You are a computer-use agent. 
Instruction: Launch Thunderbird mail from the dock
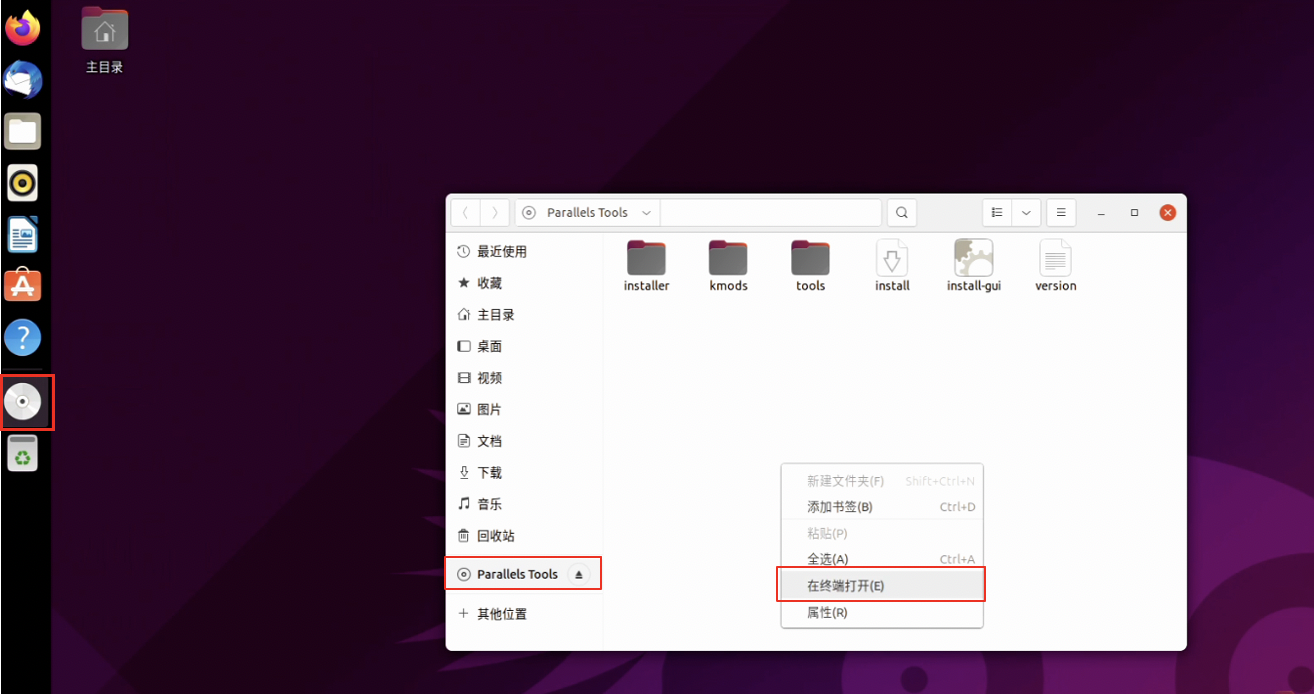pyautogui.click(x=22, y=79)
